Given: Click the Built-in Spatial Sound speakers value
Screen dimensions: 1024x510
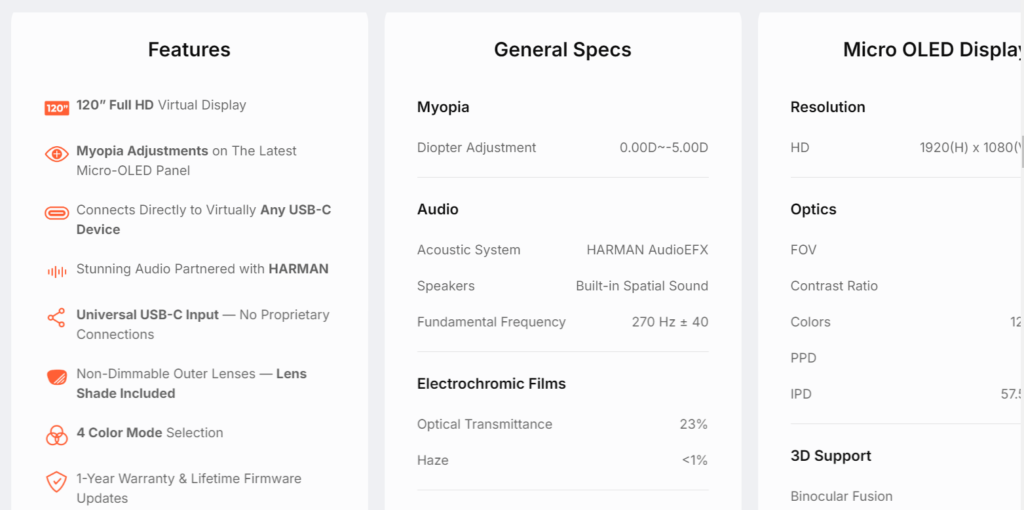Looking at the screenshot, I should pos(642,286).
